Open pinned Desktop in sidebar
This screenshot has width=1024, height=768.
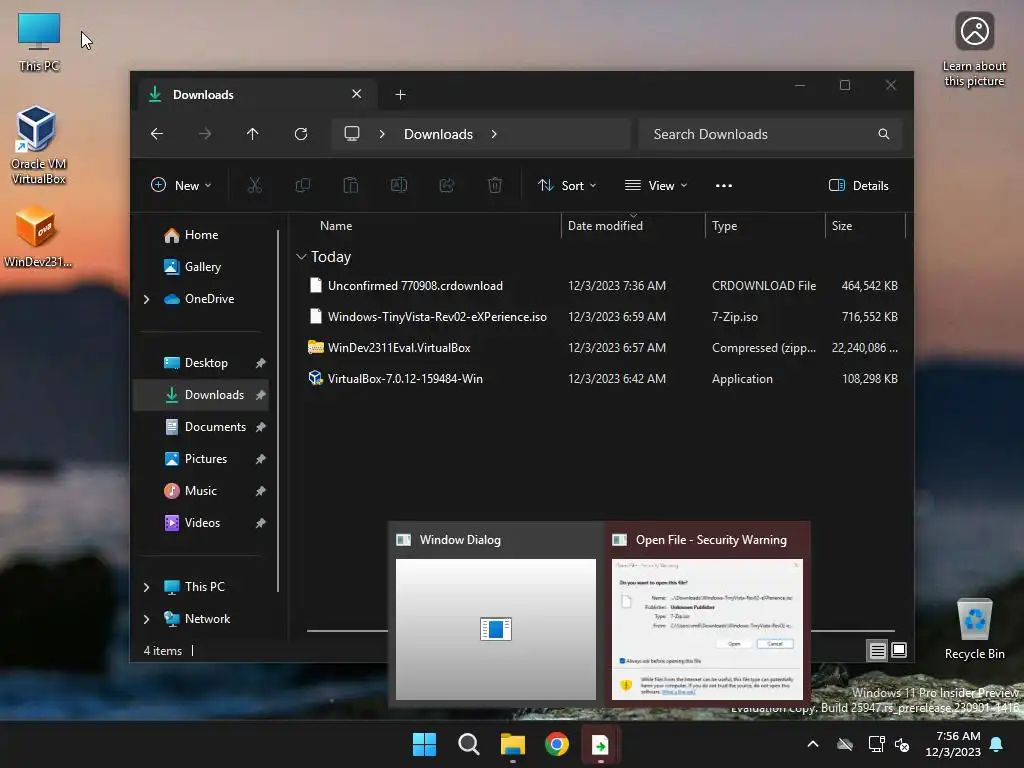pos(206,363)
